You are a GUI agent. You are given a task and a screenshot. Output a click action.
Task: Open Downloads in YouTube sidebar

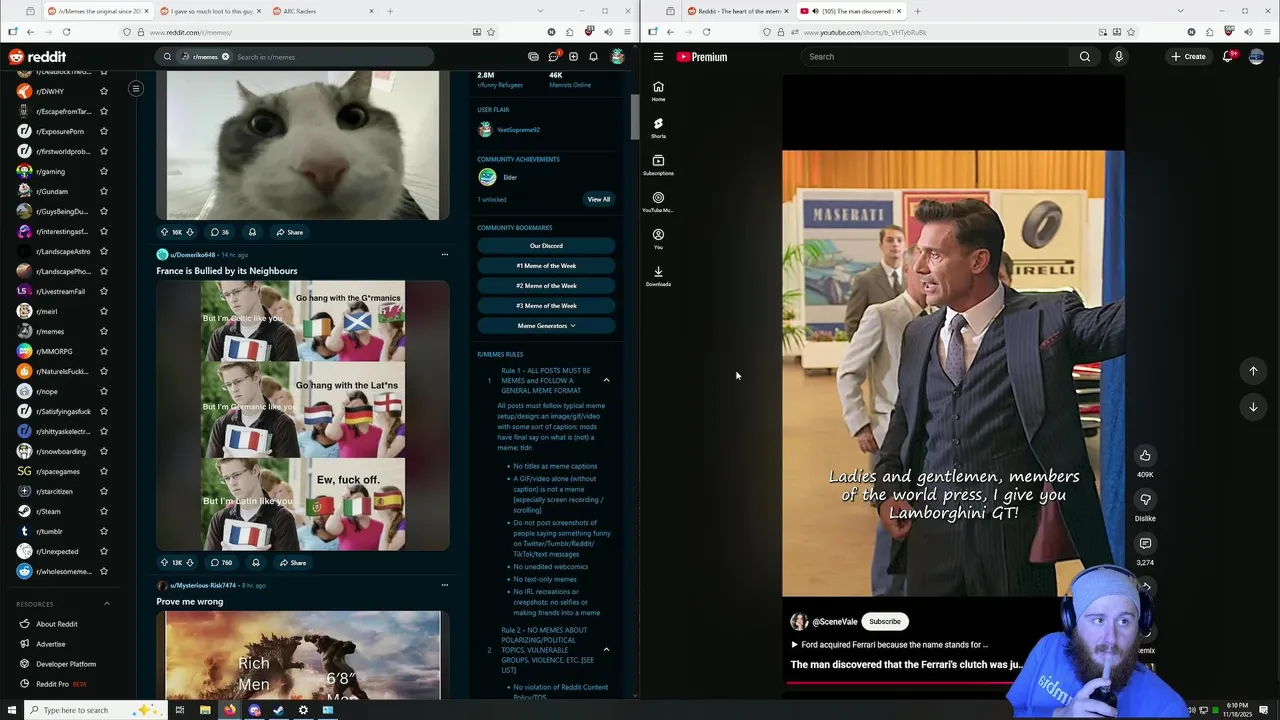click(658, 276)
